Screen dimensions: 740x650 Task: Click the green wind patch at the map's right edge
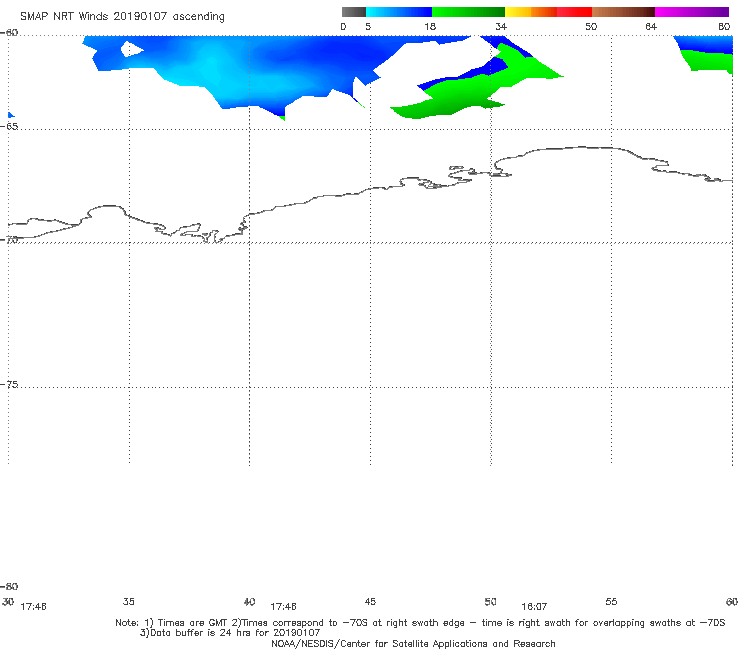tap(710, 61)
